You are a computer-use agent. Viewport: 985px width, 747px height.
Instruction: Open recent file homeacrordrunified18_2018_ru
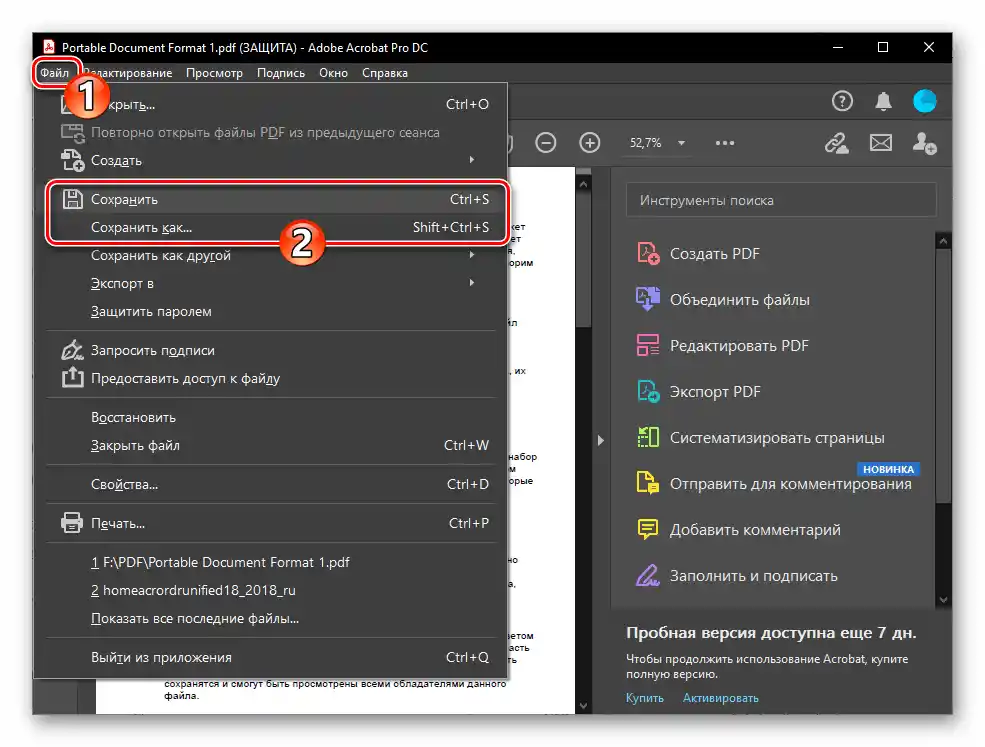point(271,590)
